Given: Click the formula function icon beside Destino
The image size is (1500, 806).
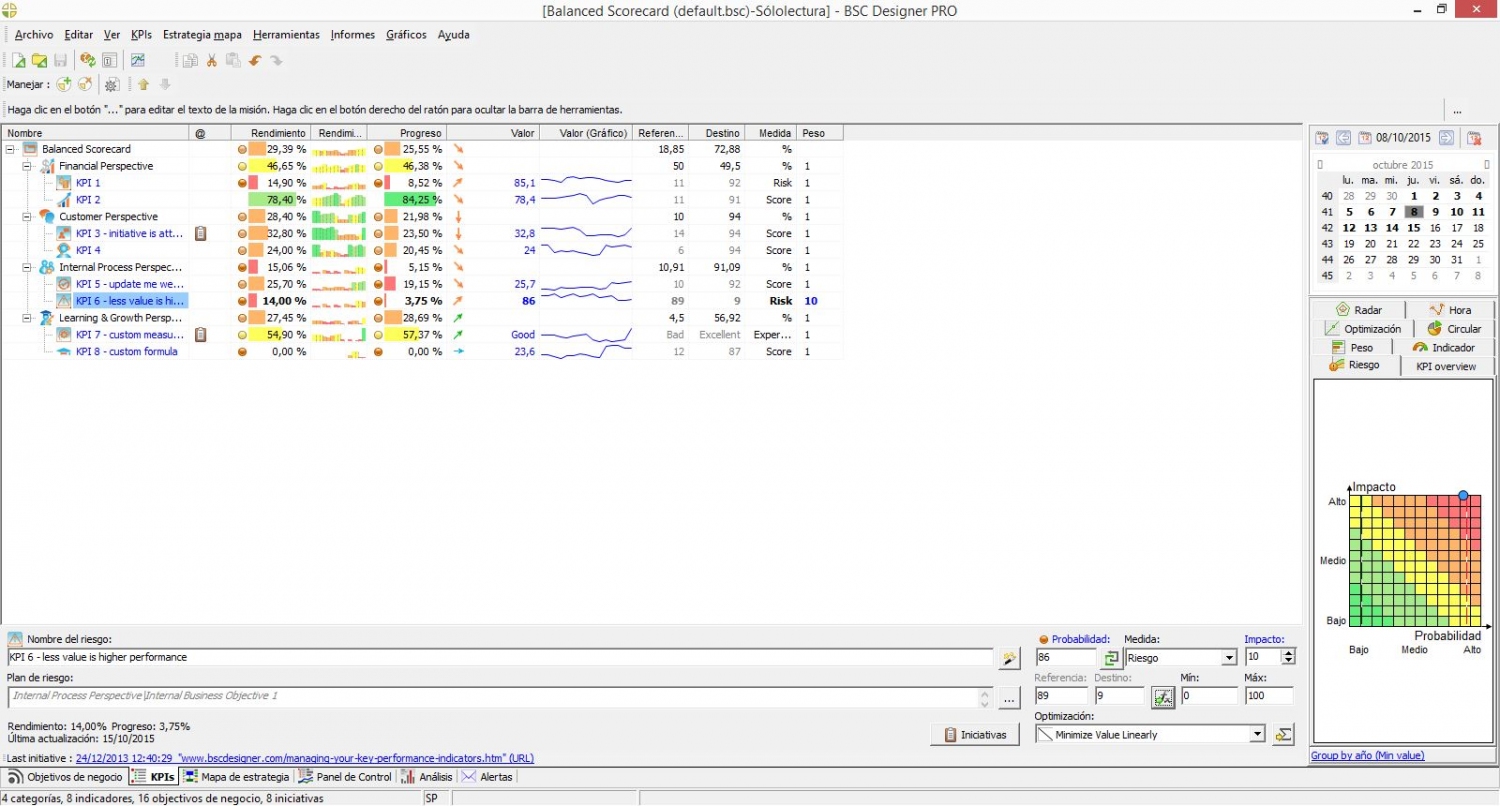Looking at the screenshot, I should pyautogui.click(x=1163, y=696).
